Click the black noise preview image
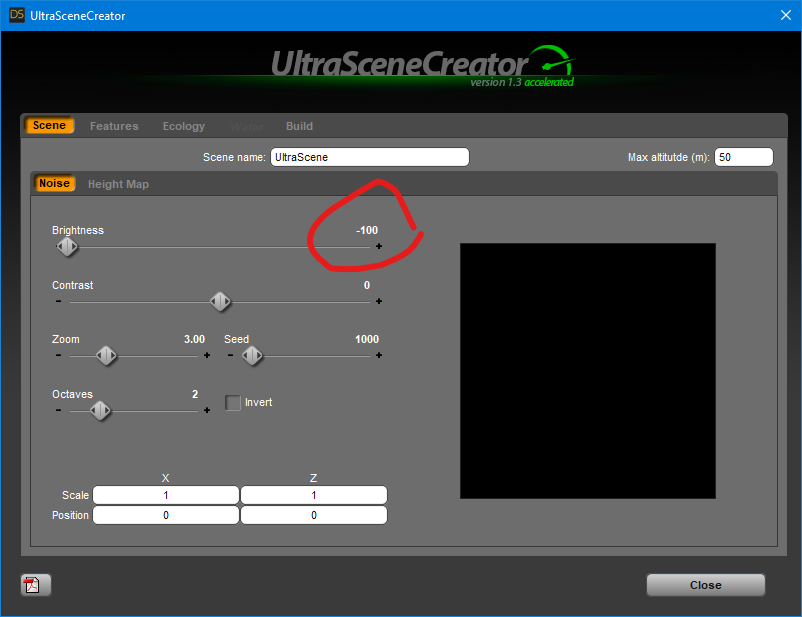802x617 pixels. [x=588, y=371]
